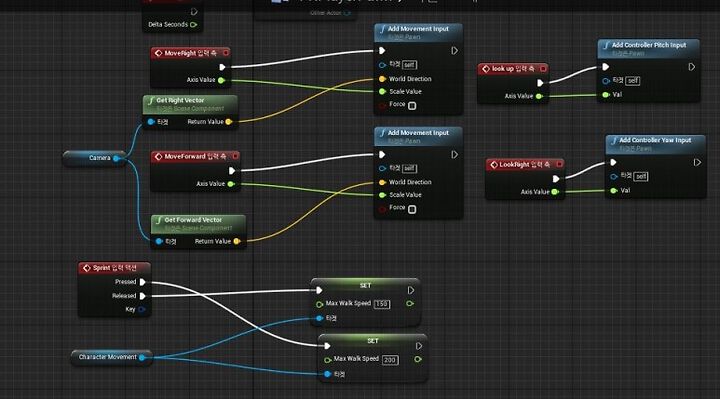Click exec input pin of SET 200 node

327,346
